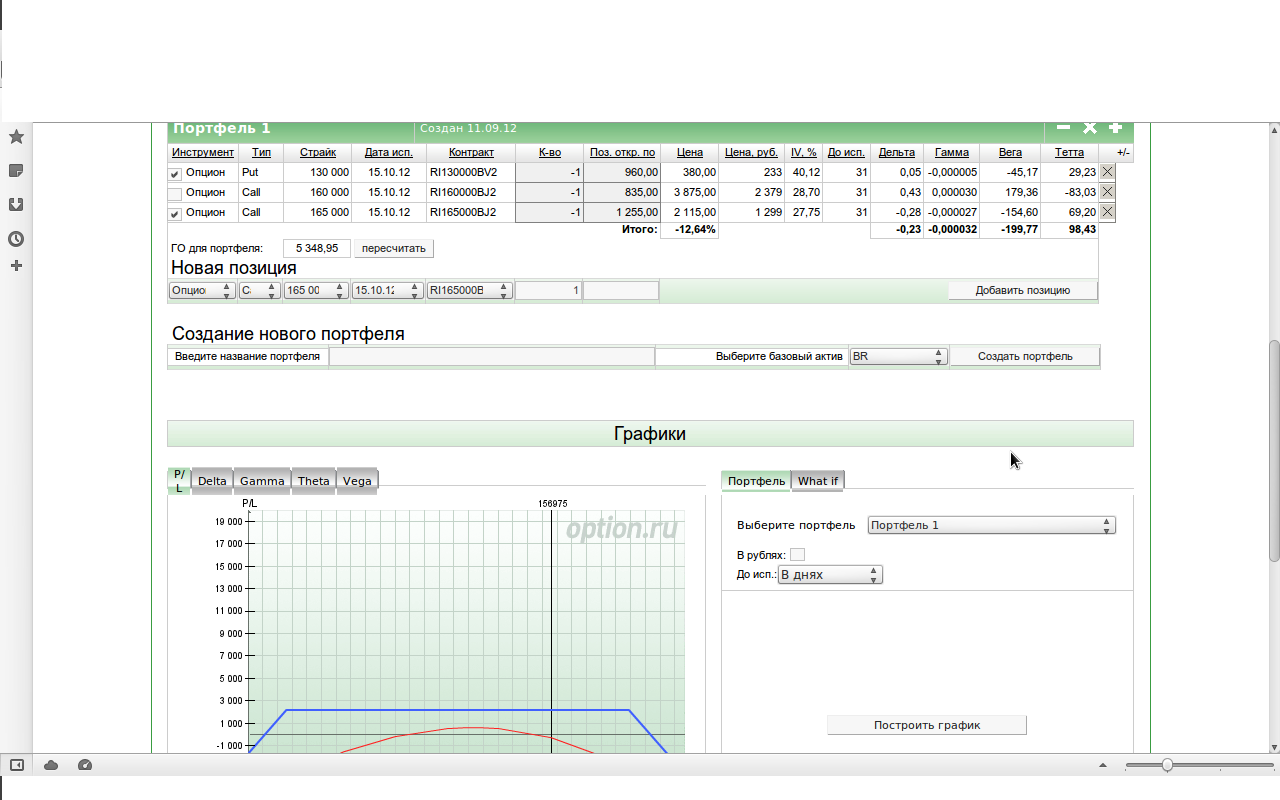1280x800 pixels.
Task: Remove the Call 160 000 option row
Action: [1107, 192]
